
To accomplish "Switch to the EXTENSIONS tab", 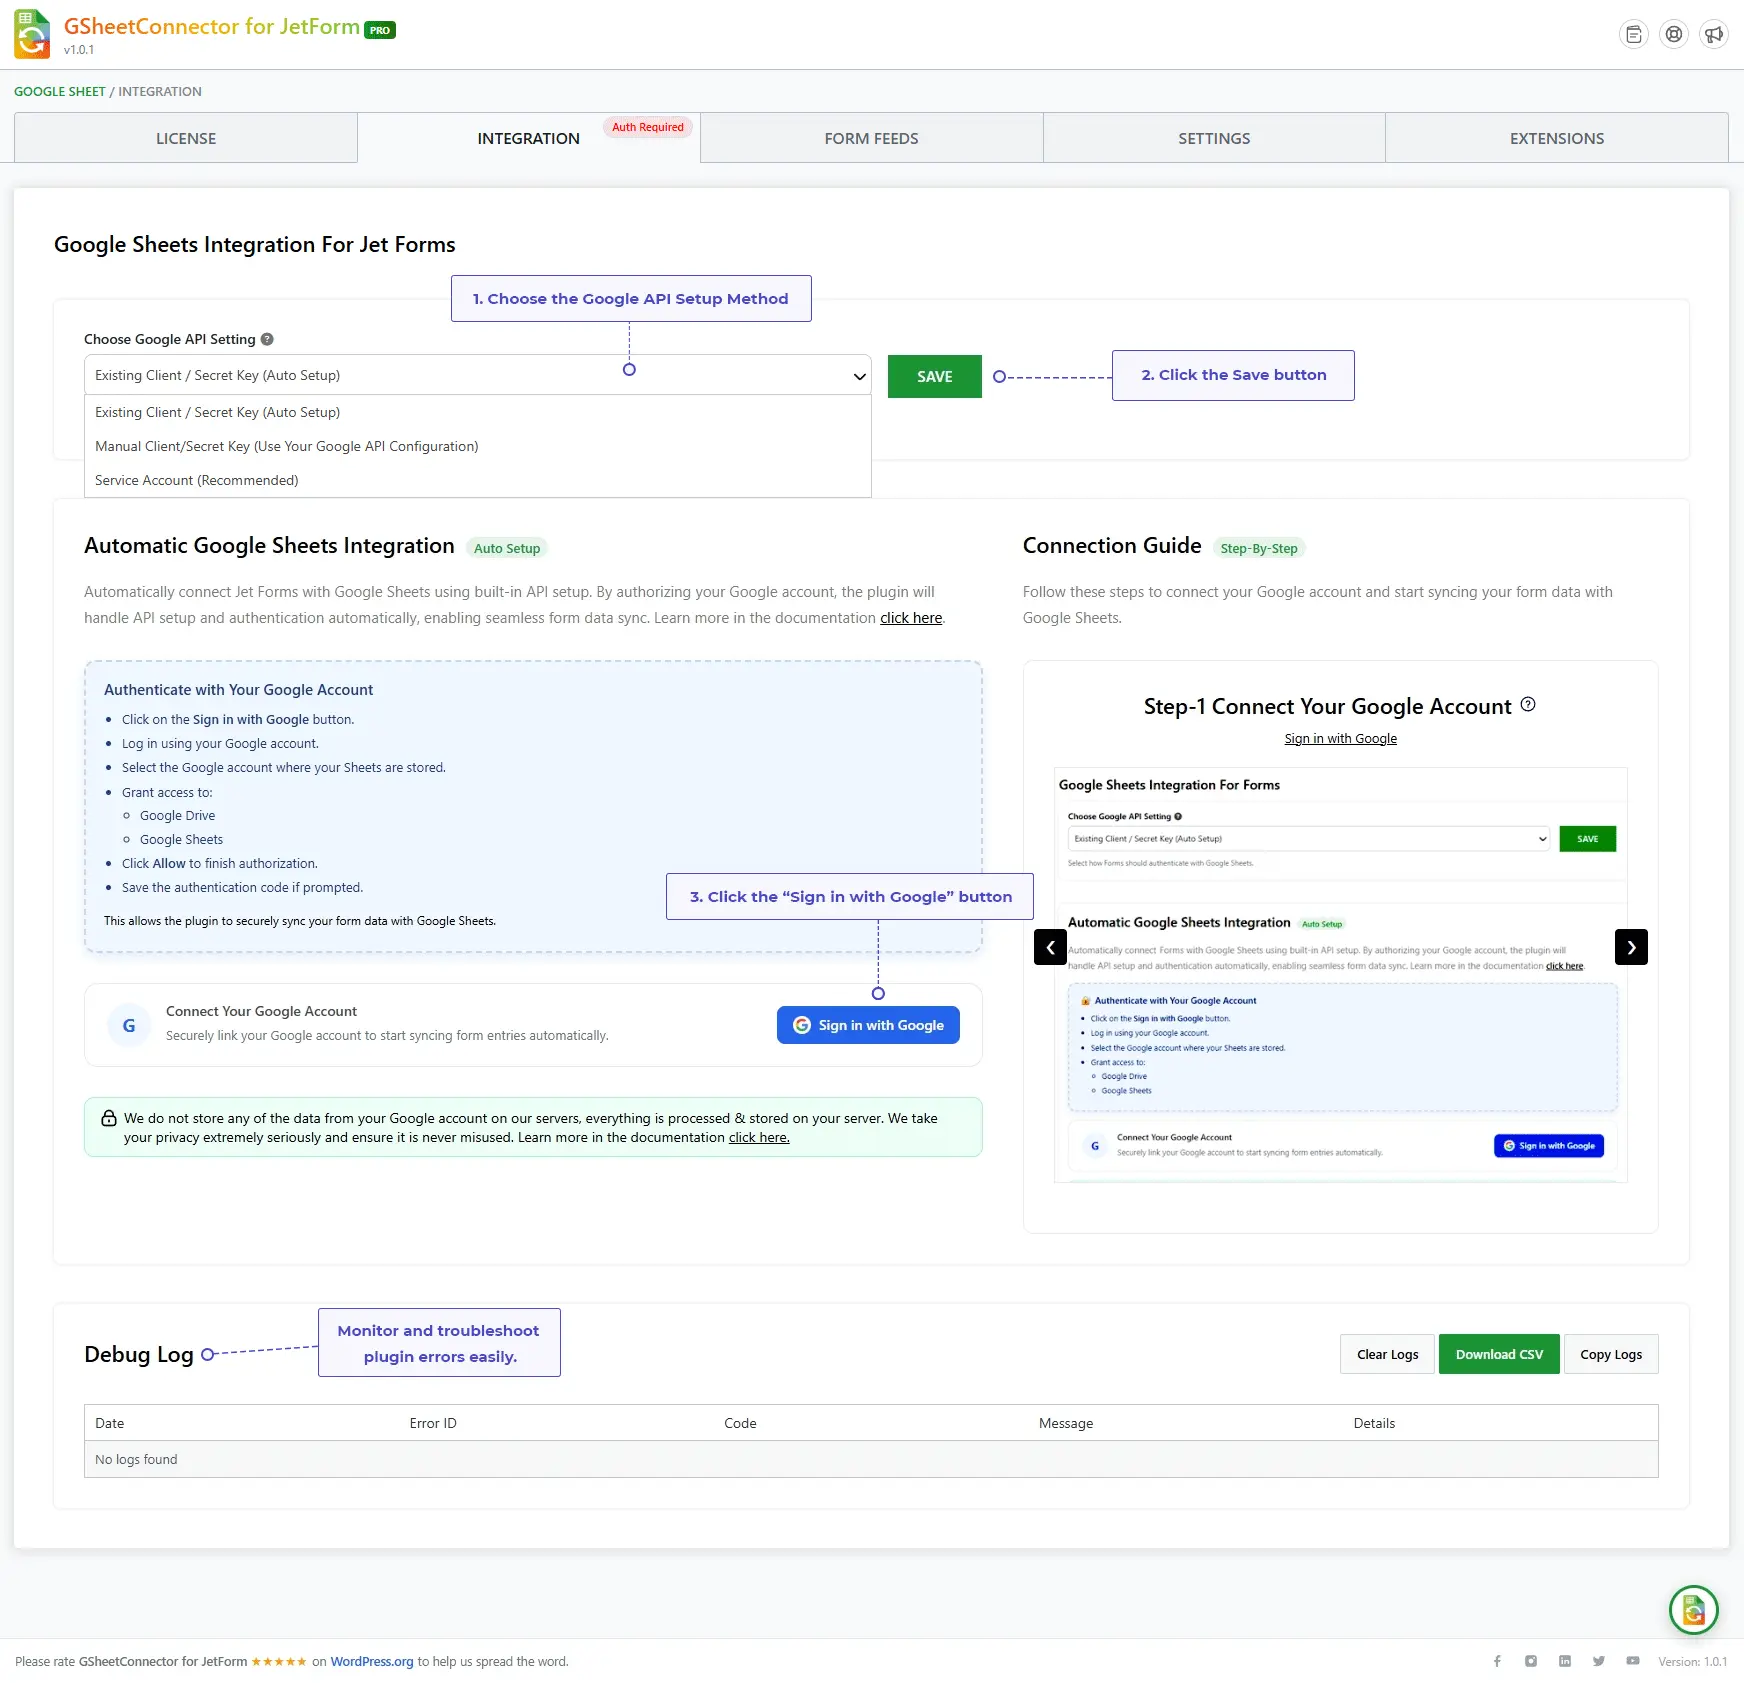I will pyautogui.click(x=1557, y=138).
